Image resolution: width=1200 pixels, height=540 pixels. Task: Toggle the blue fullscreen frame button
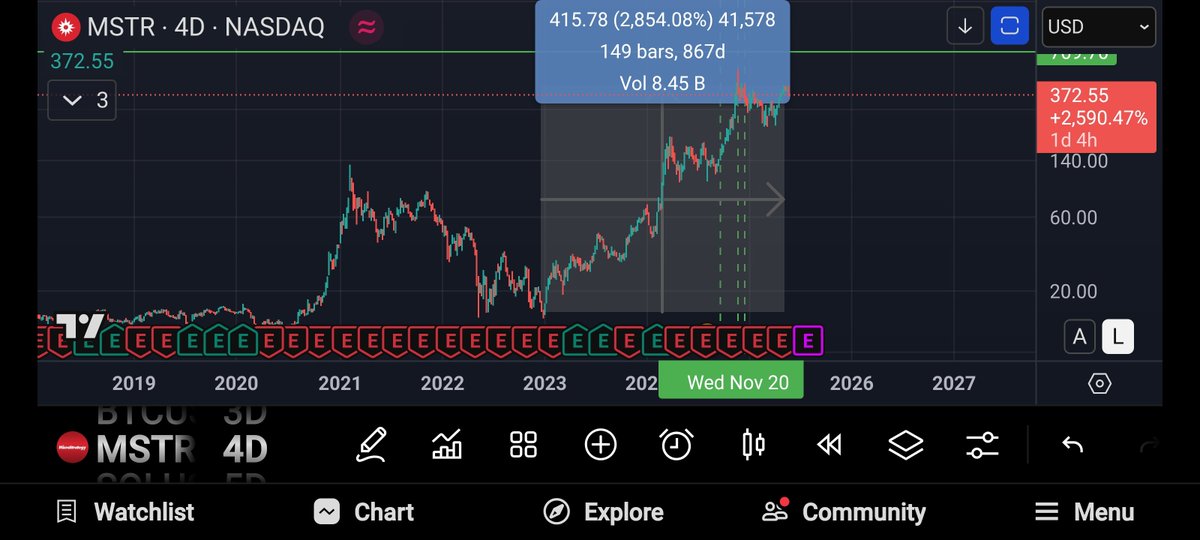click(1011, 27)
